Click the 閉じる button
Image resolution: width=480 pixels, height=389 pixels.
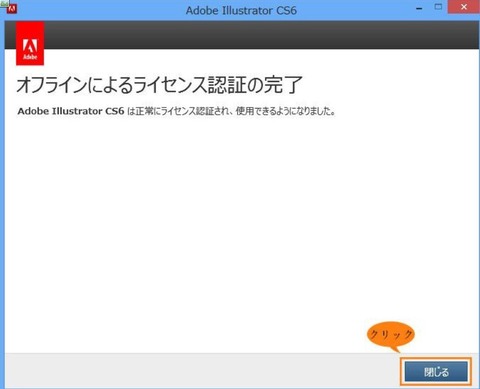click(x=436, y=372)
